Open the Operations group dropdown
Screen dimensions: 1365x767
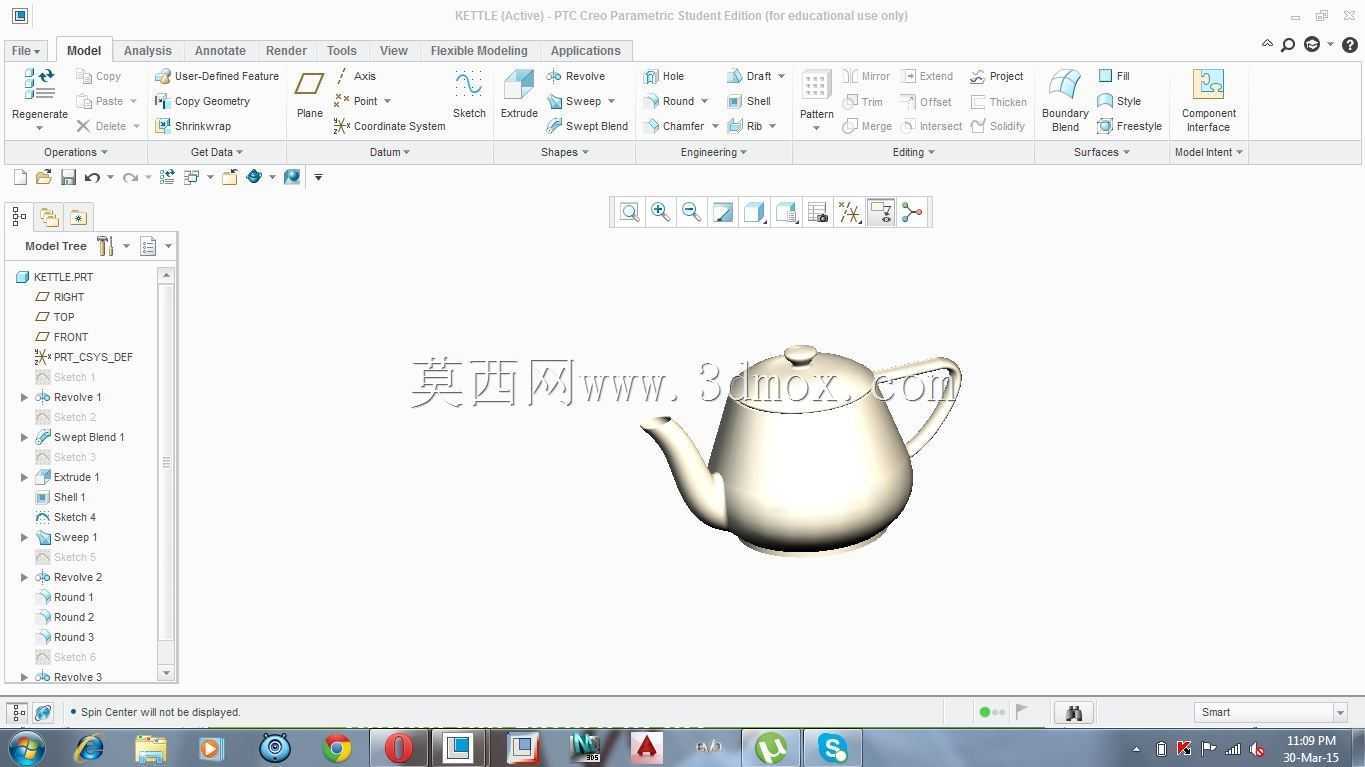pyautogui.click(x=76, y=152)
